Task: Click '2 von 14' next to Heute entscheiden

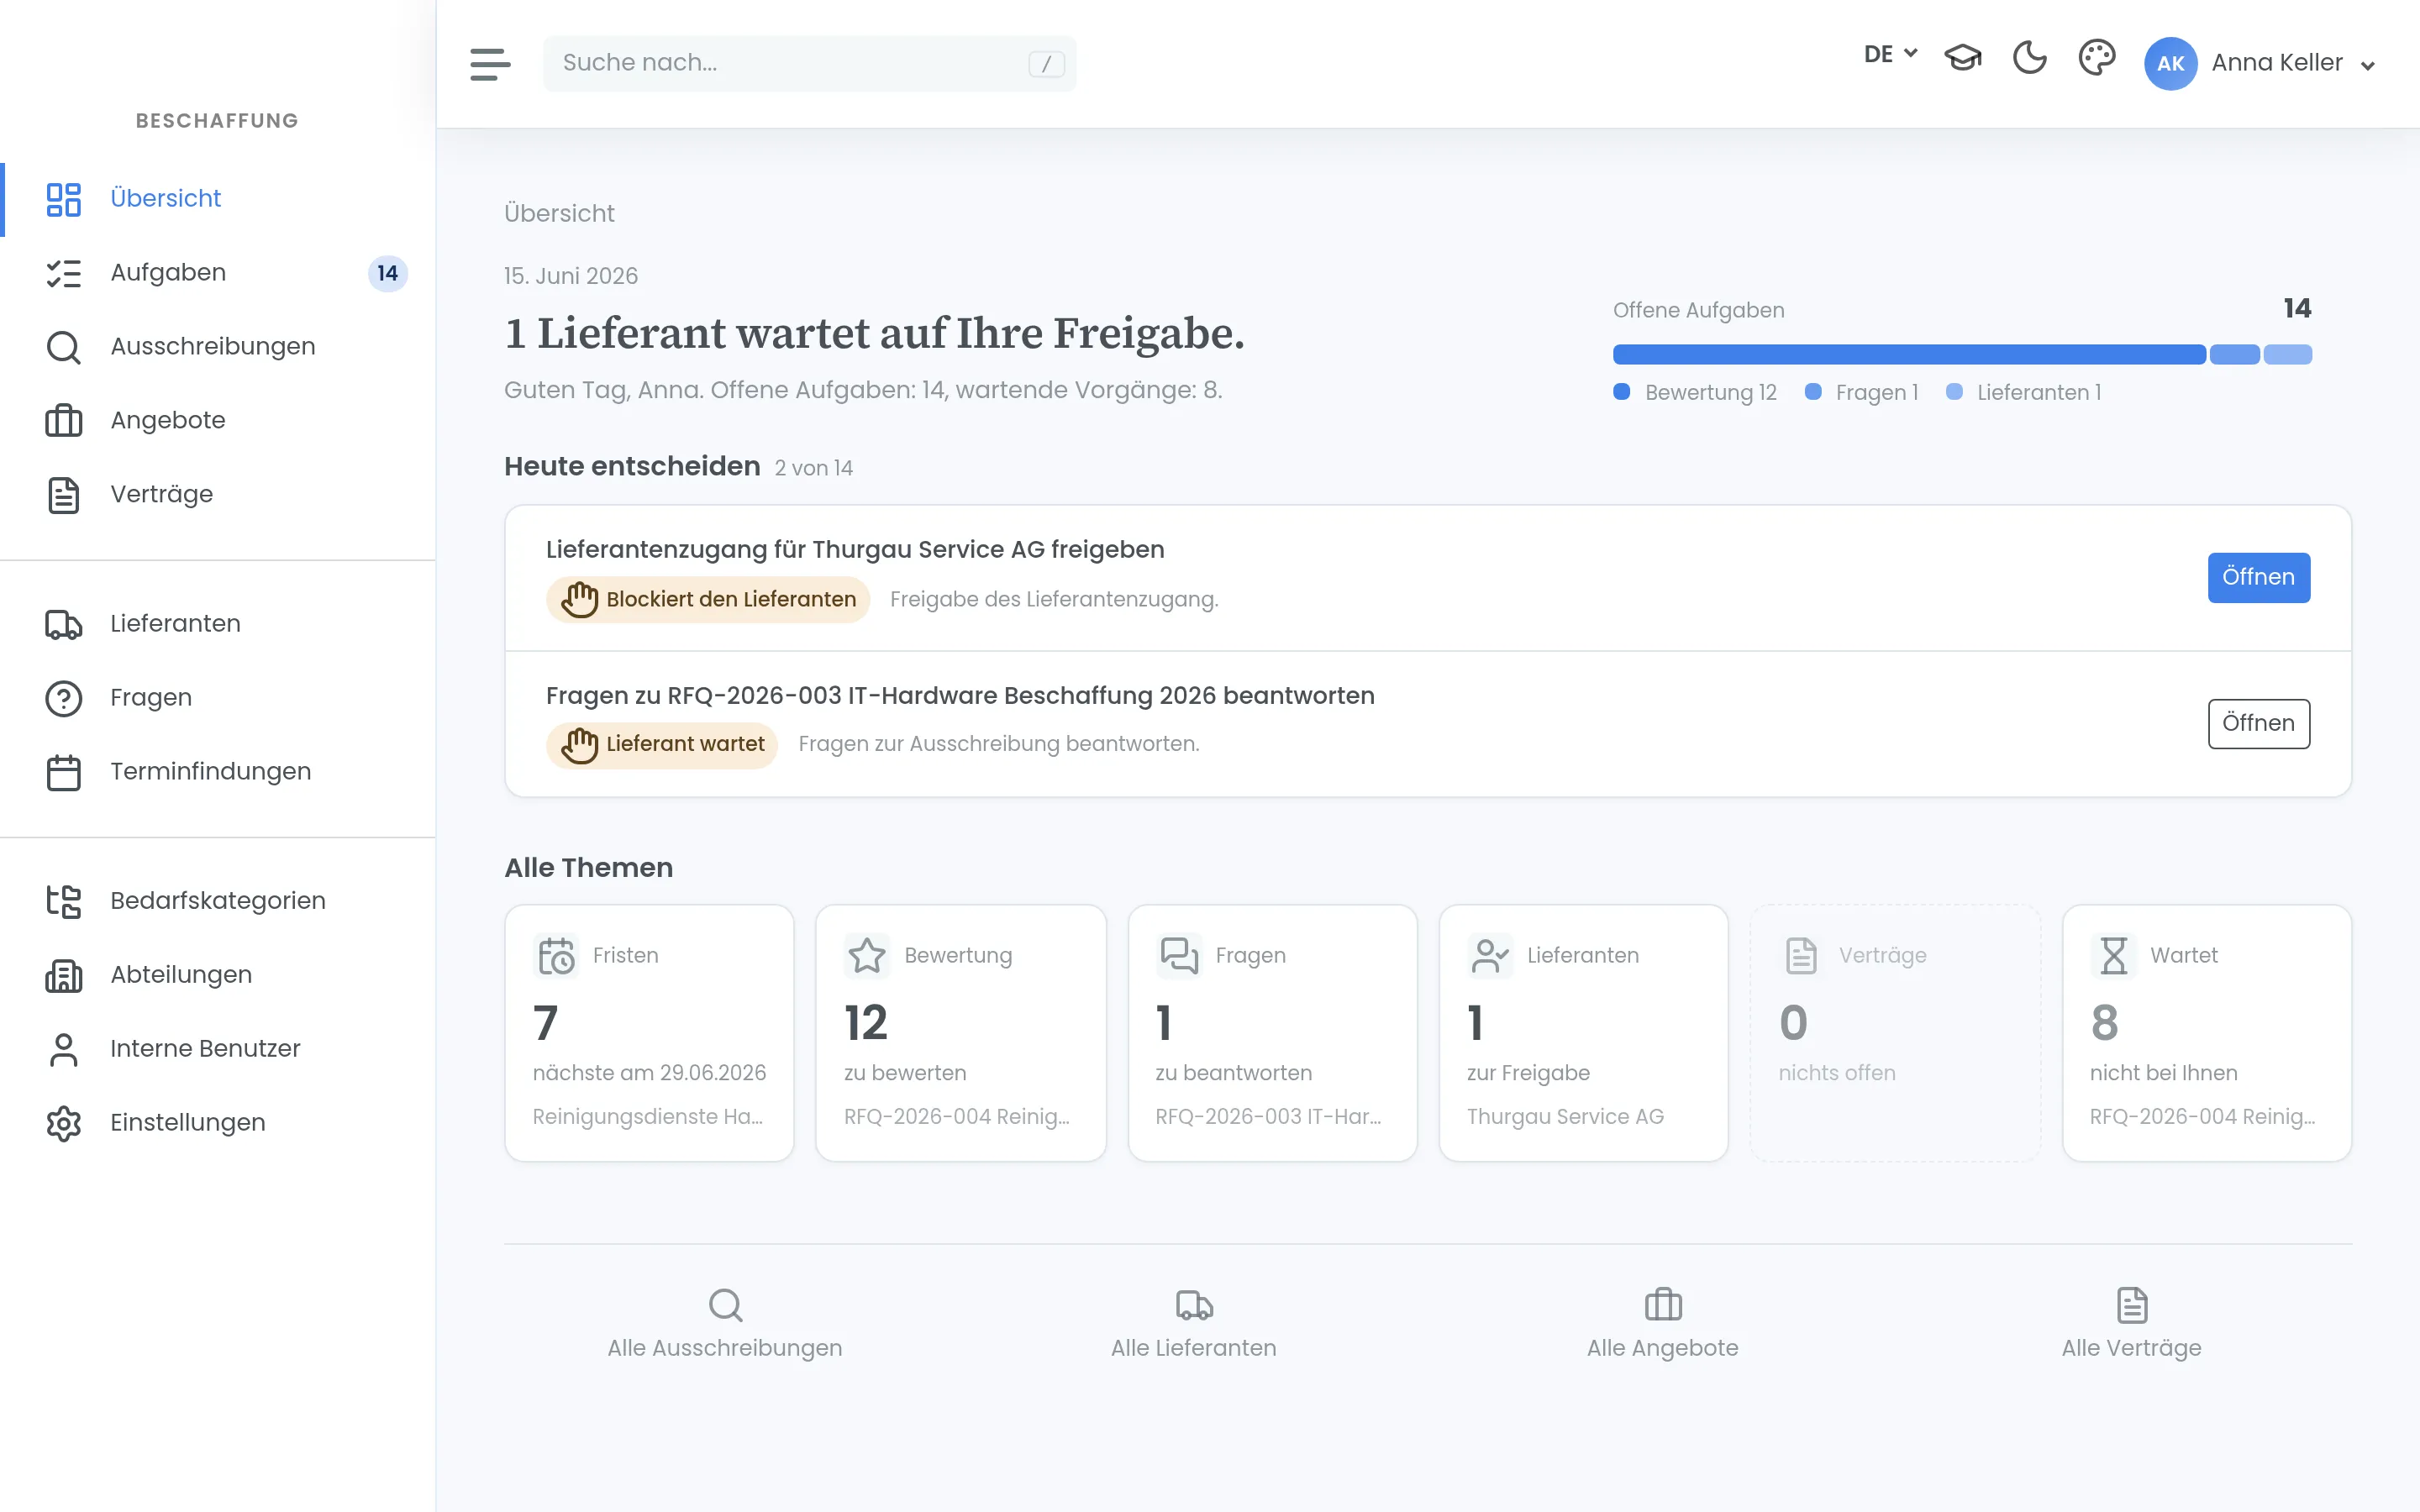Action: (813, 468)
